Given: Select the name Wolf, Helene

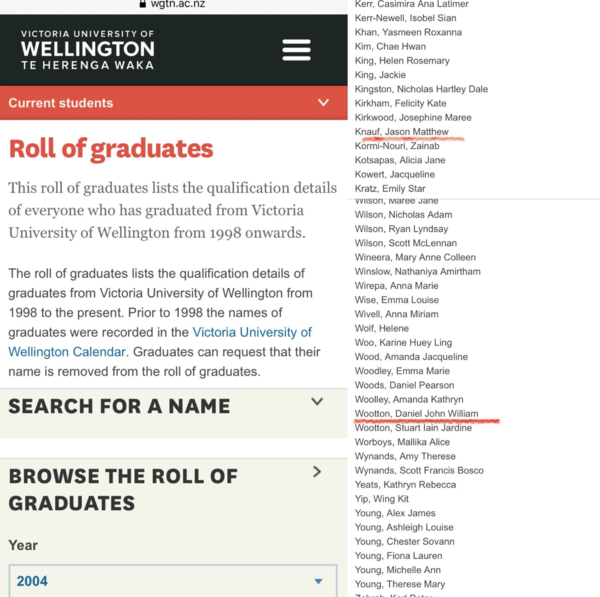Looking at the screenshot, I should (382, 328).
